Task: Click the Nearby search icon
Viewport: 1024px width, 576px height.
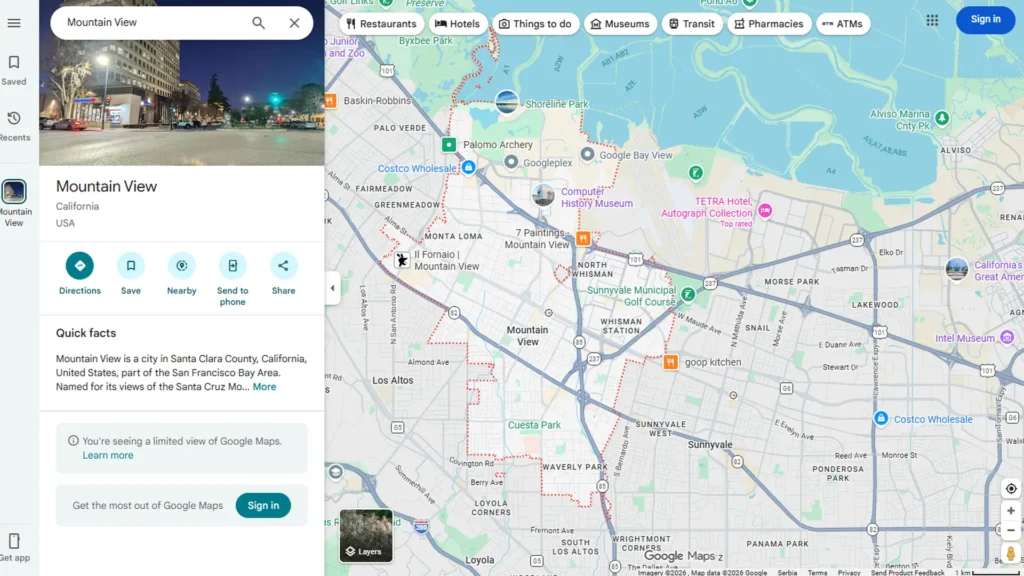Action: 181,267
